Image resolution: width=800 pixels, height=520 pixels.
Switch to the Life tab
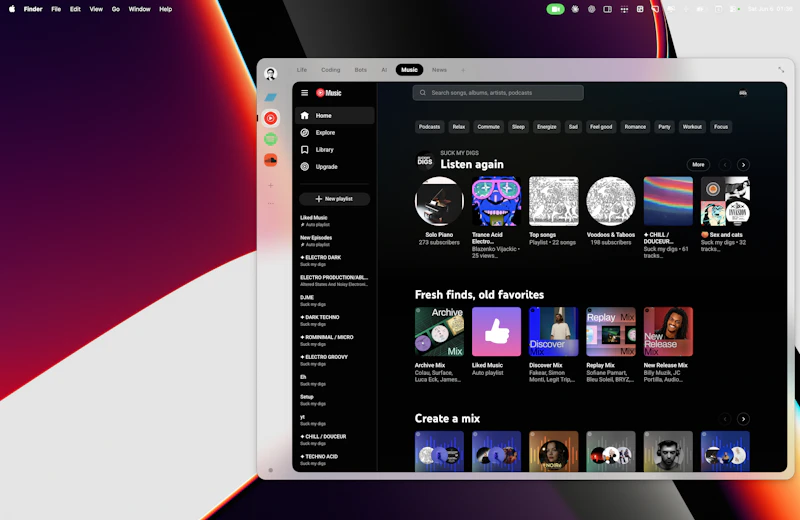point(302,70)
